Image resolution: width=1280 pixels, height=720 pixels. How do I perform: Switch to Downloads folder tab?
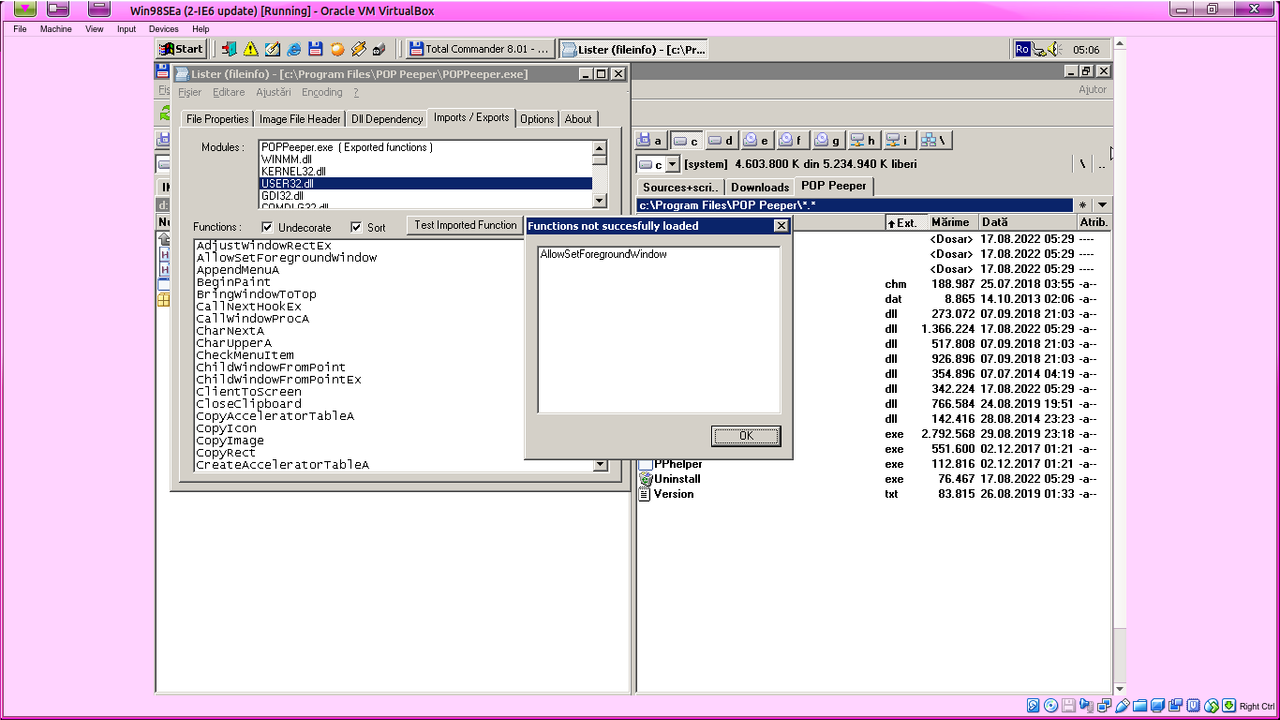coord(760,187)
